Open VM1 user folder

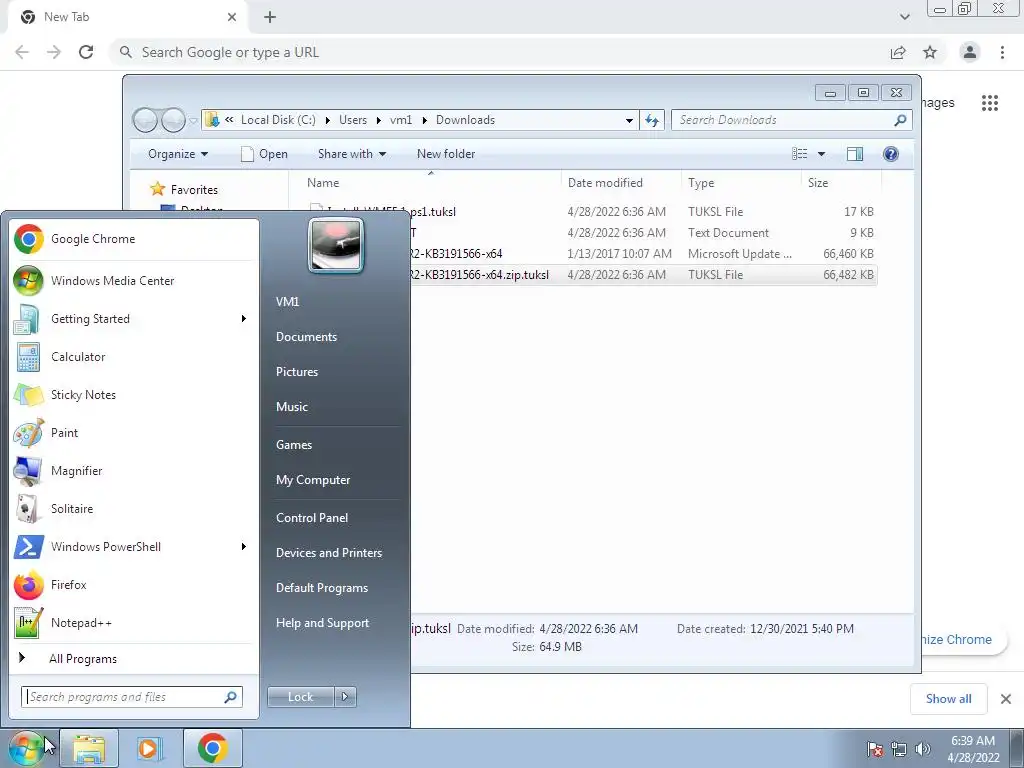tap(287, 302)
